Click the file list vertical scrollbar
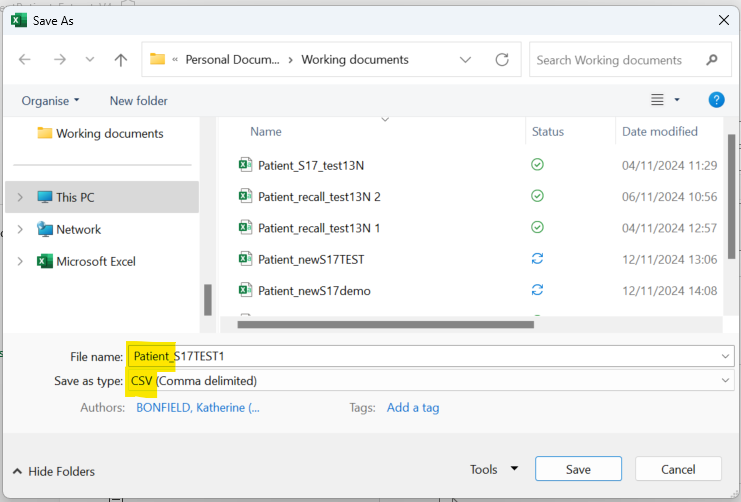 [x=731, y=197]
